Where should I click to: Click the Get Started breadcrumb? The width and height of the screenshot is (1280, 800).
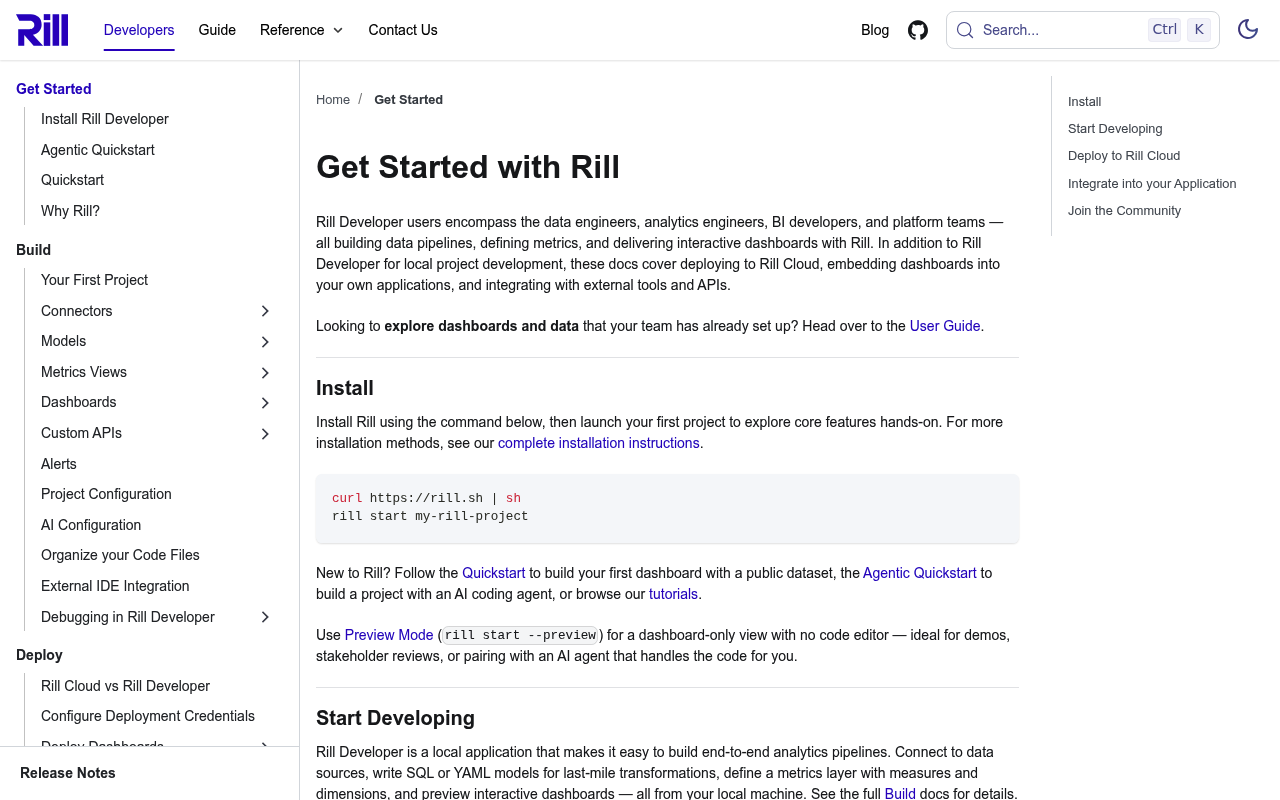tap(408, 100)
